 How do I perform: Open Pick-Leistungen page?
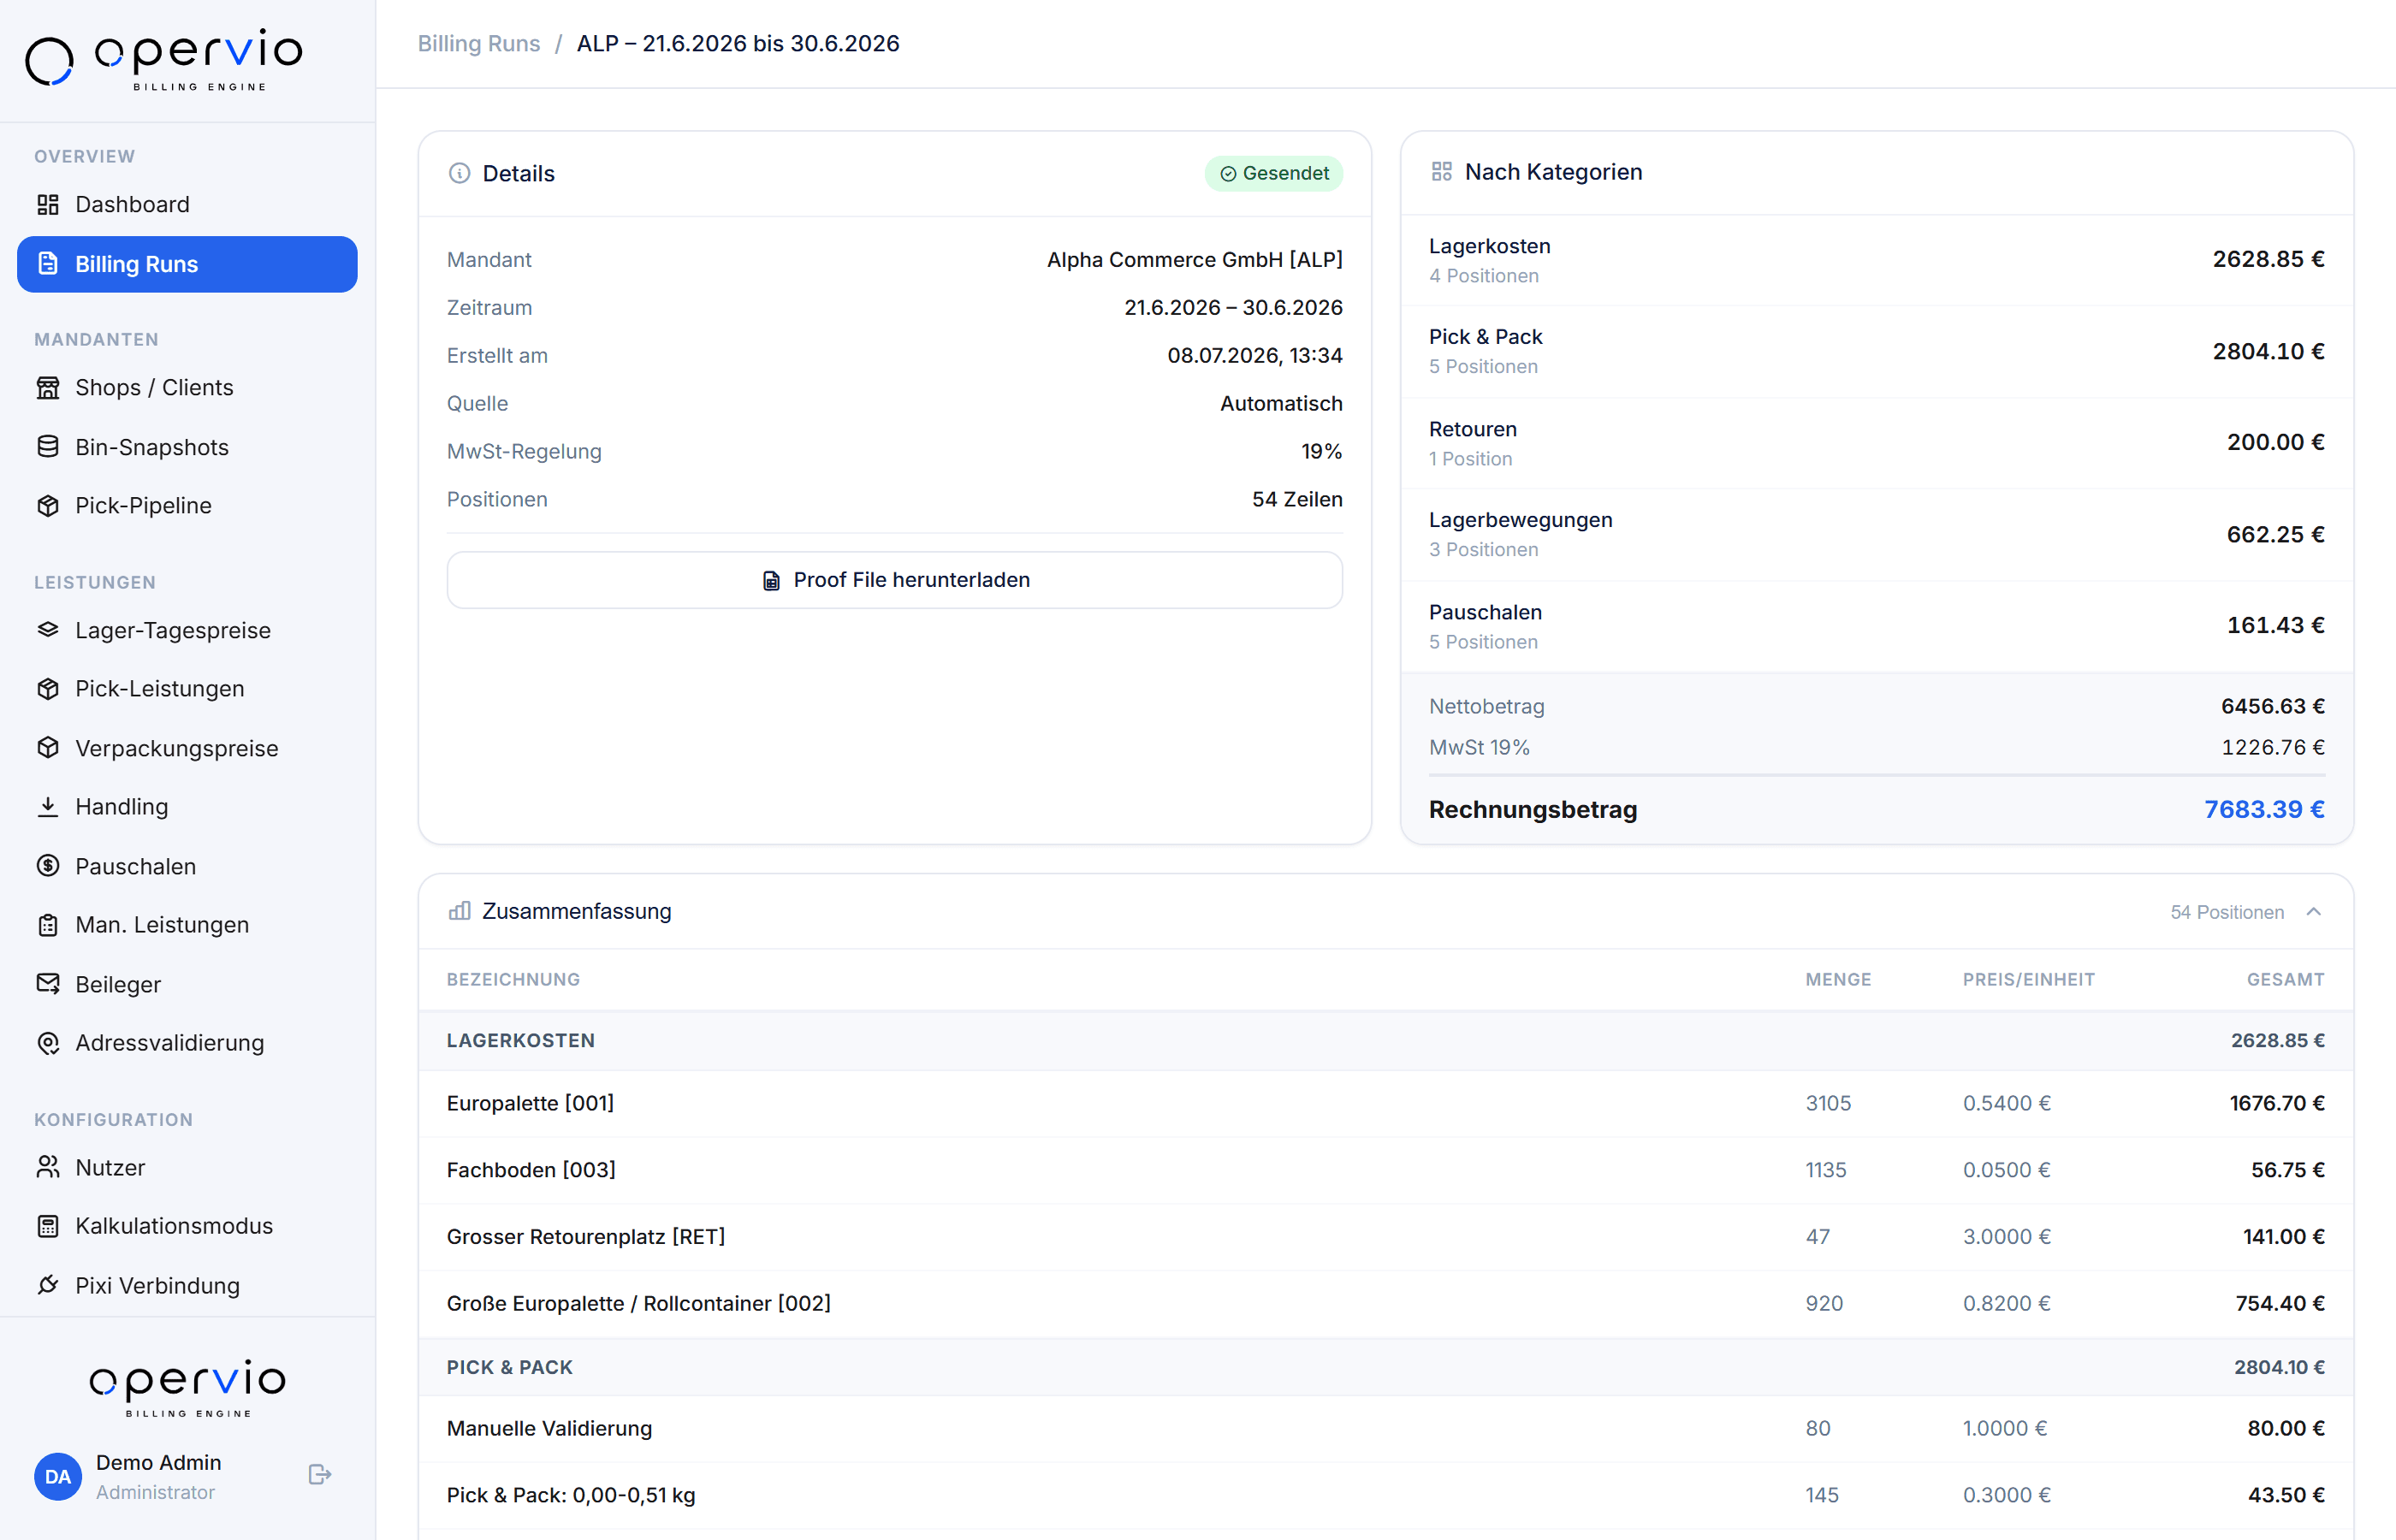[x=187, y=688]
